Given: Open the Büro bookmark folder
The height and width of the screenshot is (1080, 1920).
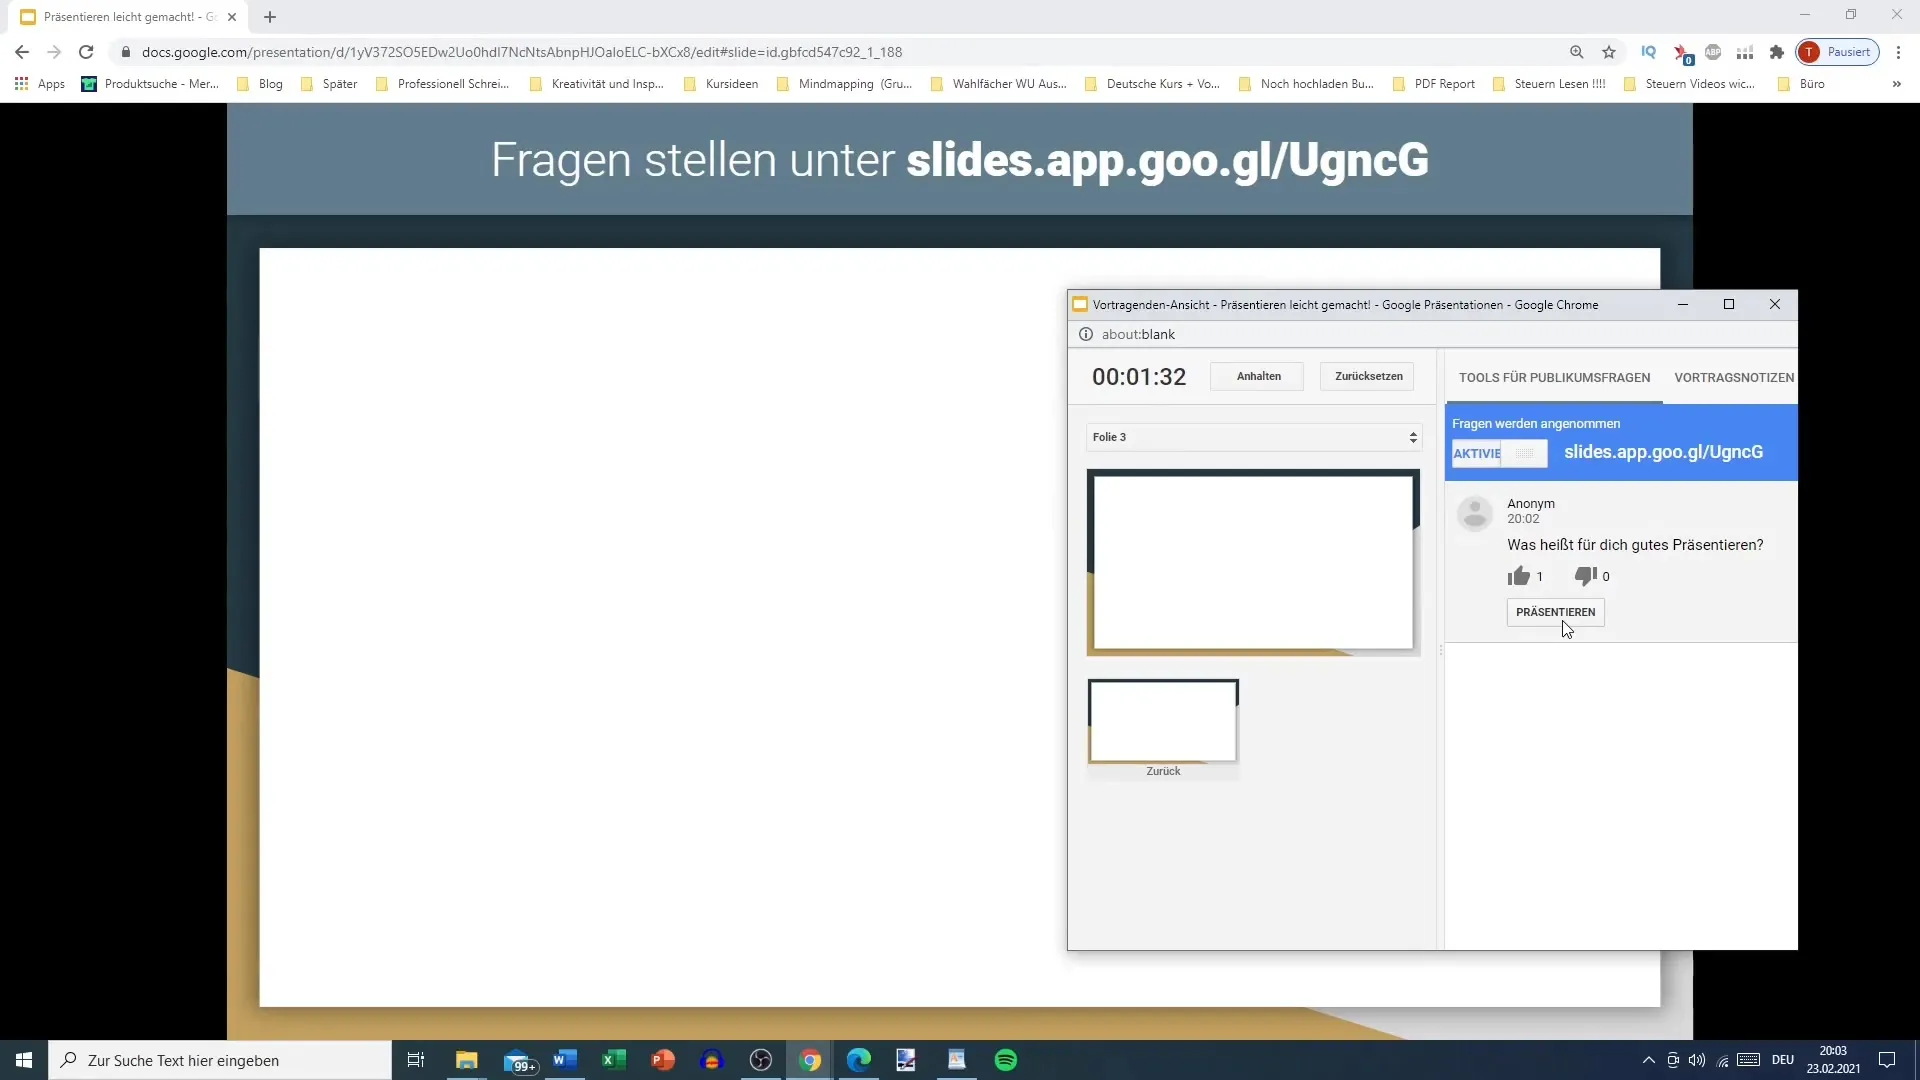Looking at the screenshot, I should point(1801,84).
